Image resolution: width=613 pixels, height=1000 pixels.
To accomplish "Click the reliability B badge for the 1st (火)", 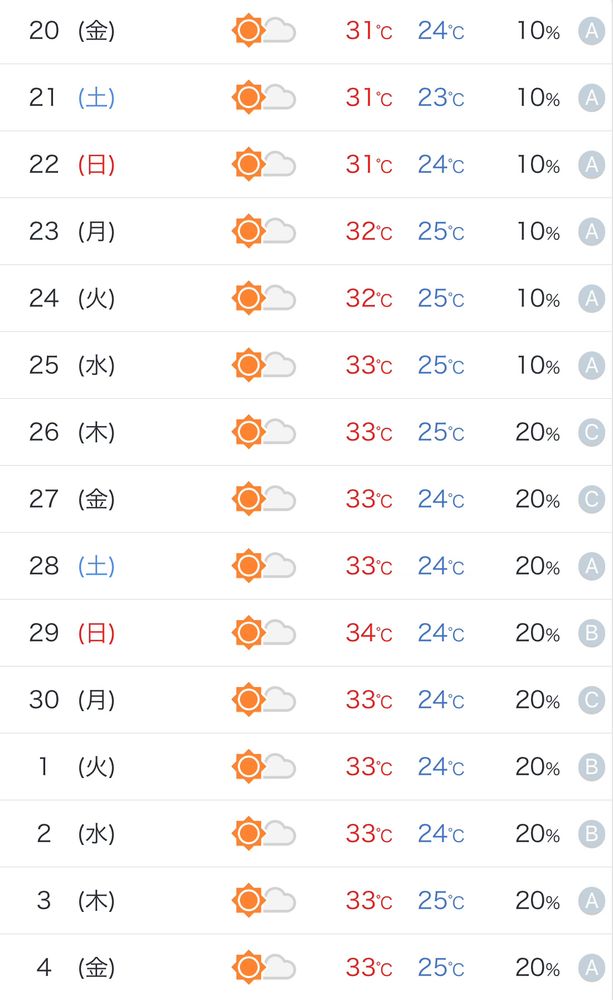I will [591, 767].
